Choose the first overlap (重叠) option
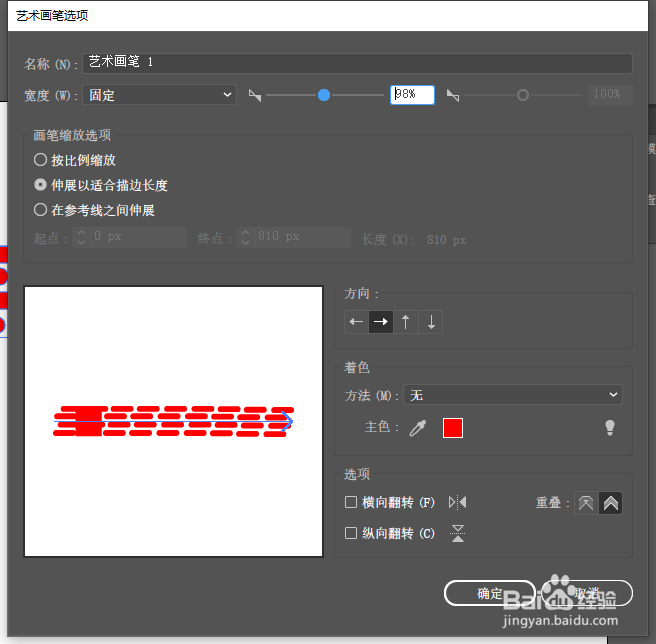The image size is (656, 644). [586, 503]
